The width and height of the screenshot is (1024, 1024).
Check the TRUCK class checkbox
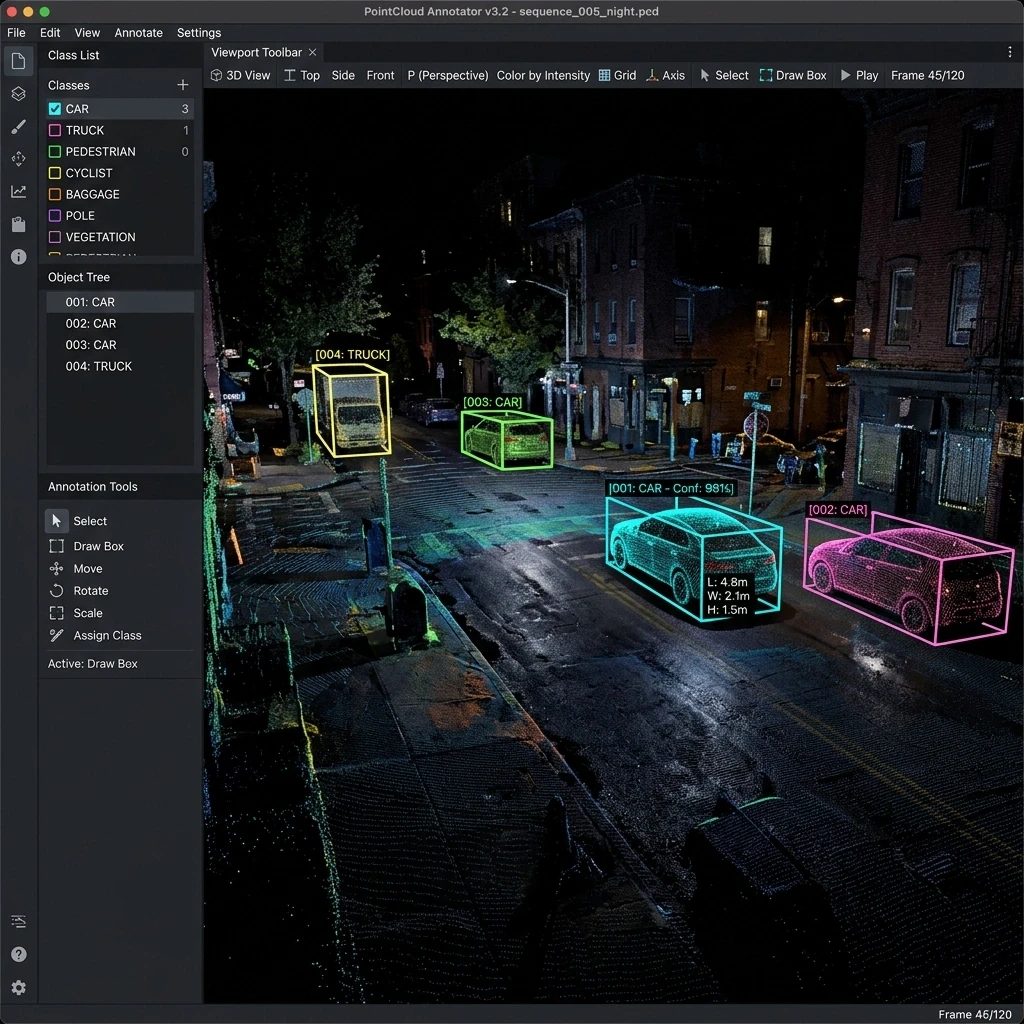click(x=55, y=131)
